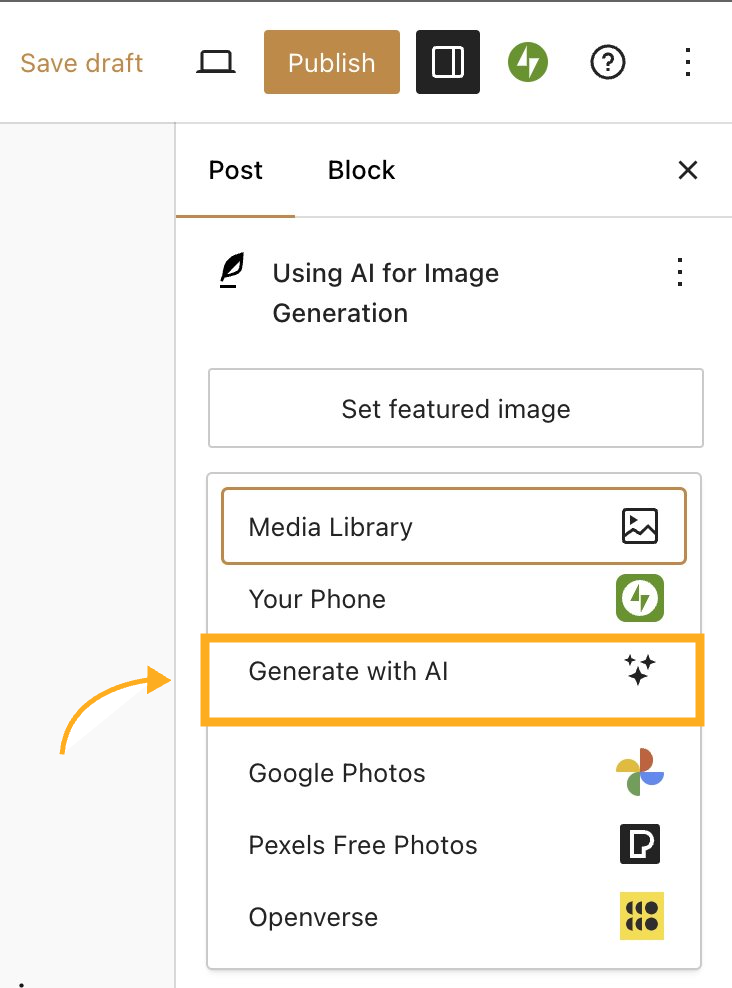Switch to the Block tab

(x=361, y=170)
